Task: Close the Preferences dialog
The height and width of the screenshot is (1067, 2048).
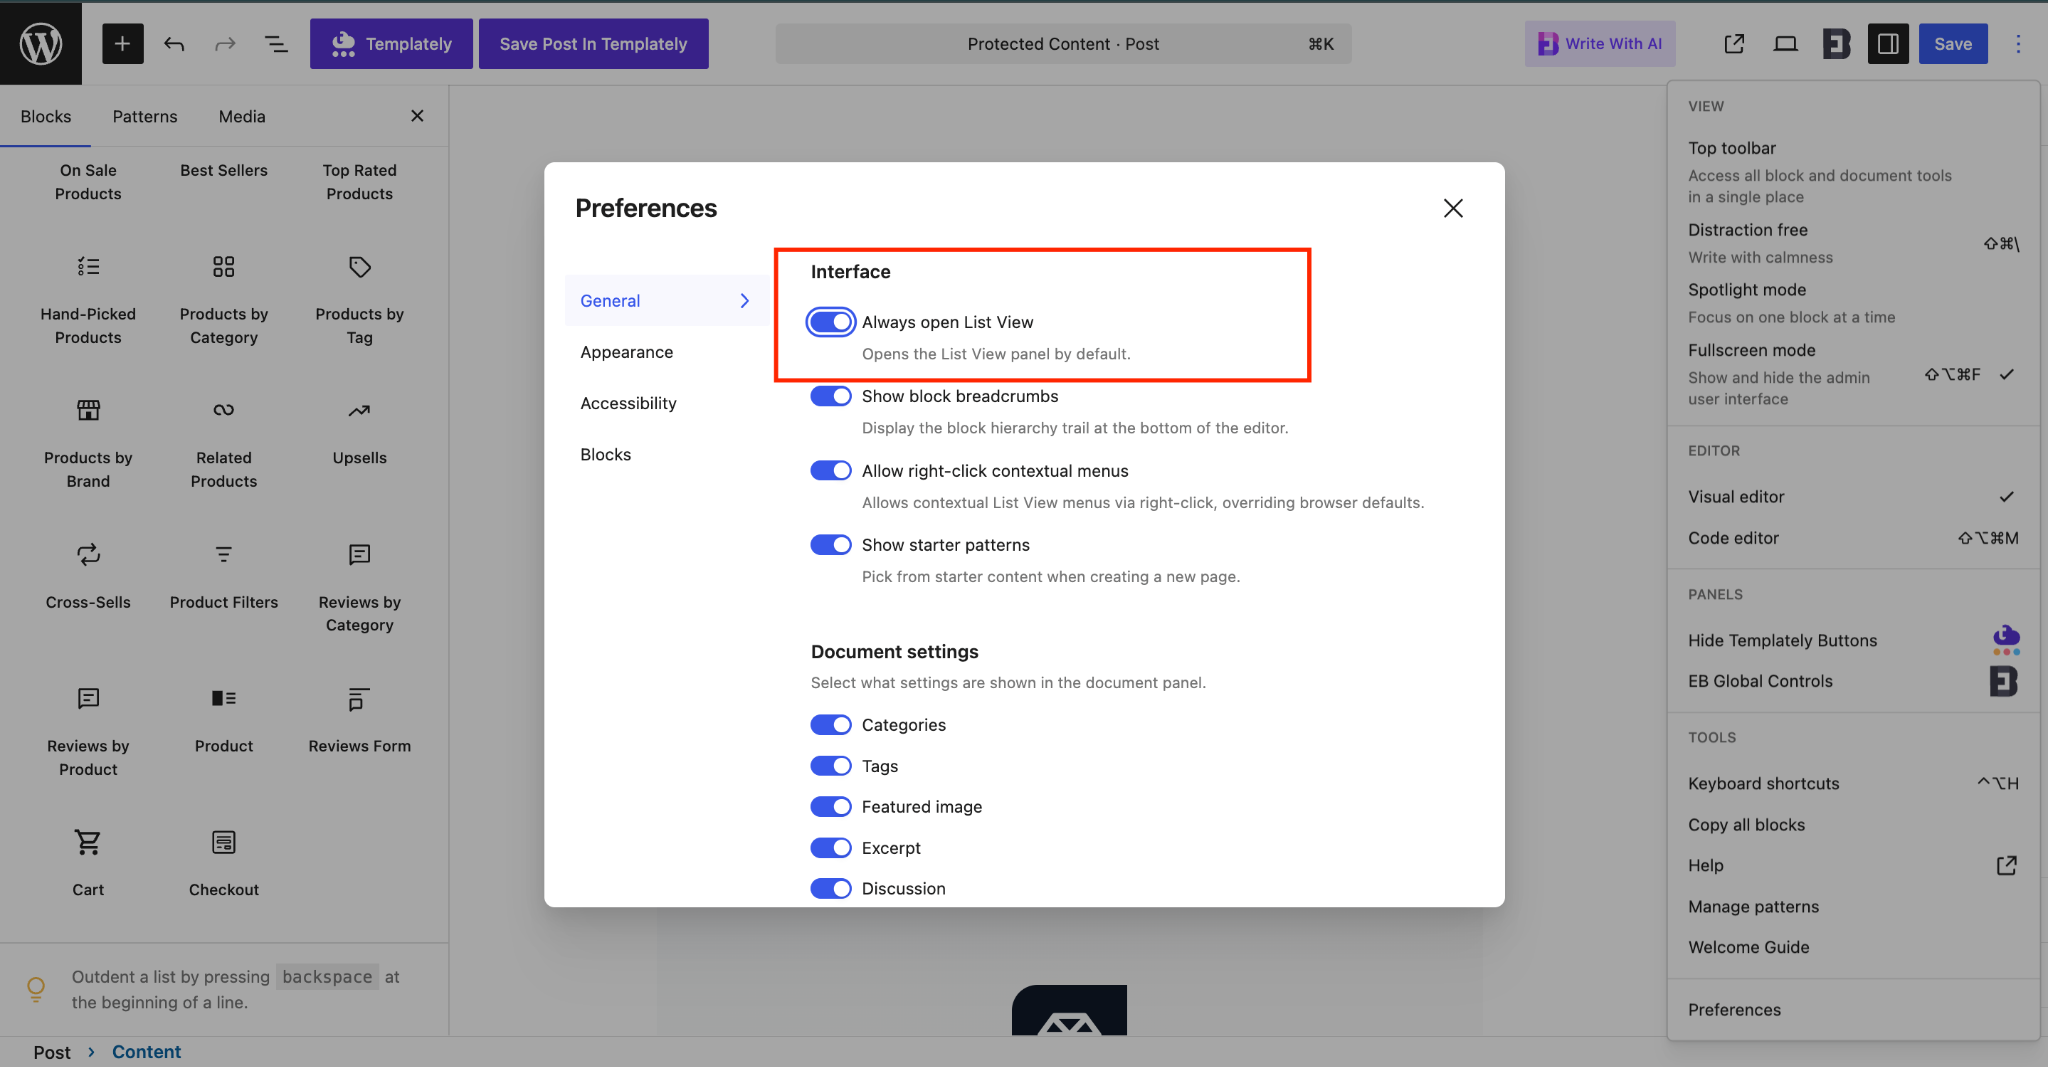Action: pos(1453,208)
